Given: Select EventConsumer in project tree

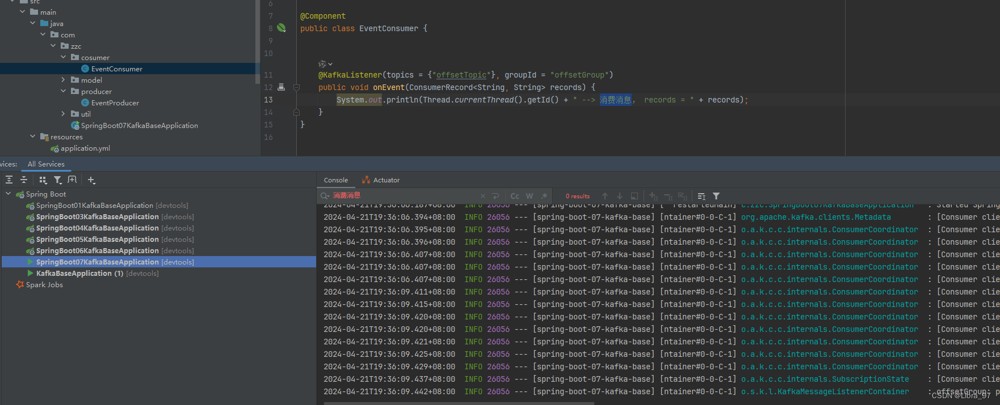Looking at the screenshot, I should coord(117,69).
